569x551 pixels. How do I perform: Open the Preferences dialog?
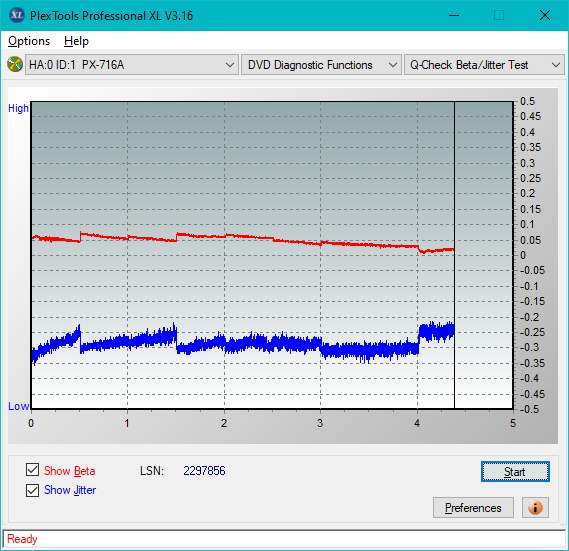473,507
